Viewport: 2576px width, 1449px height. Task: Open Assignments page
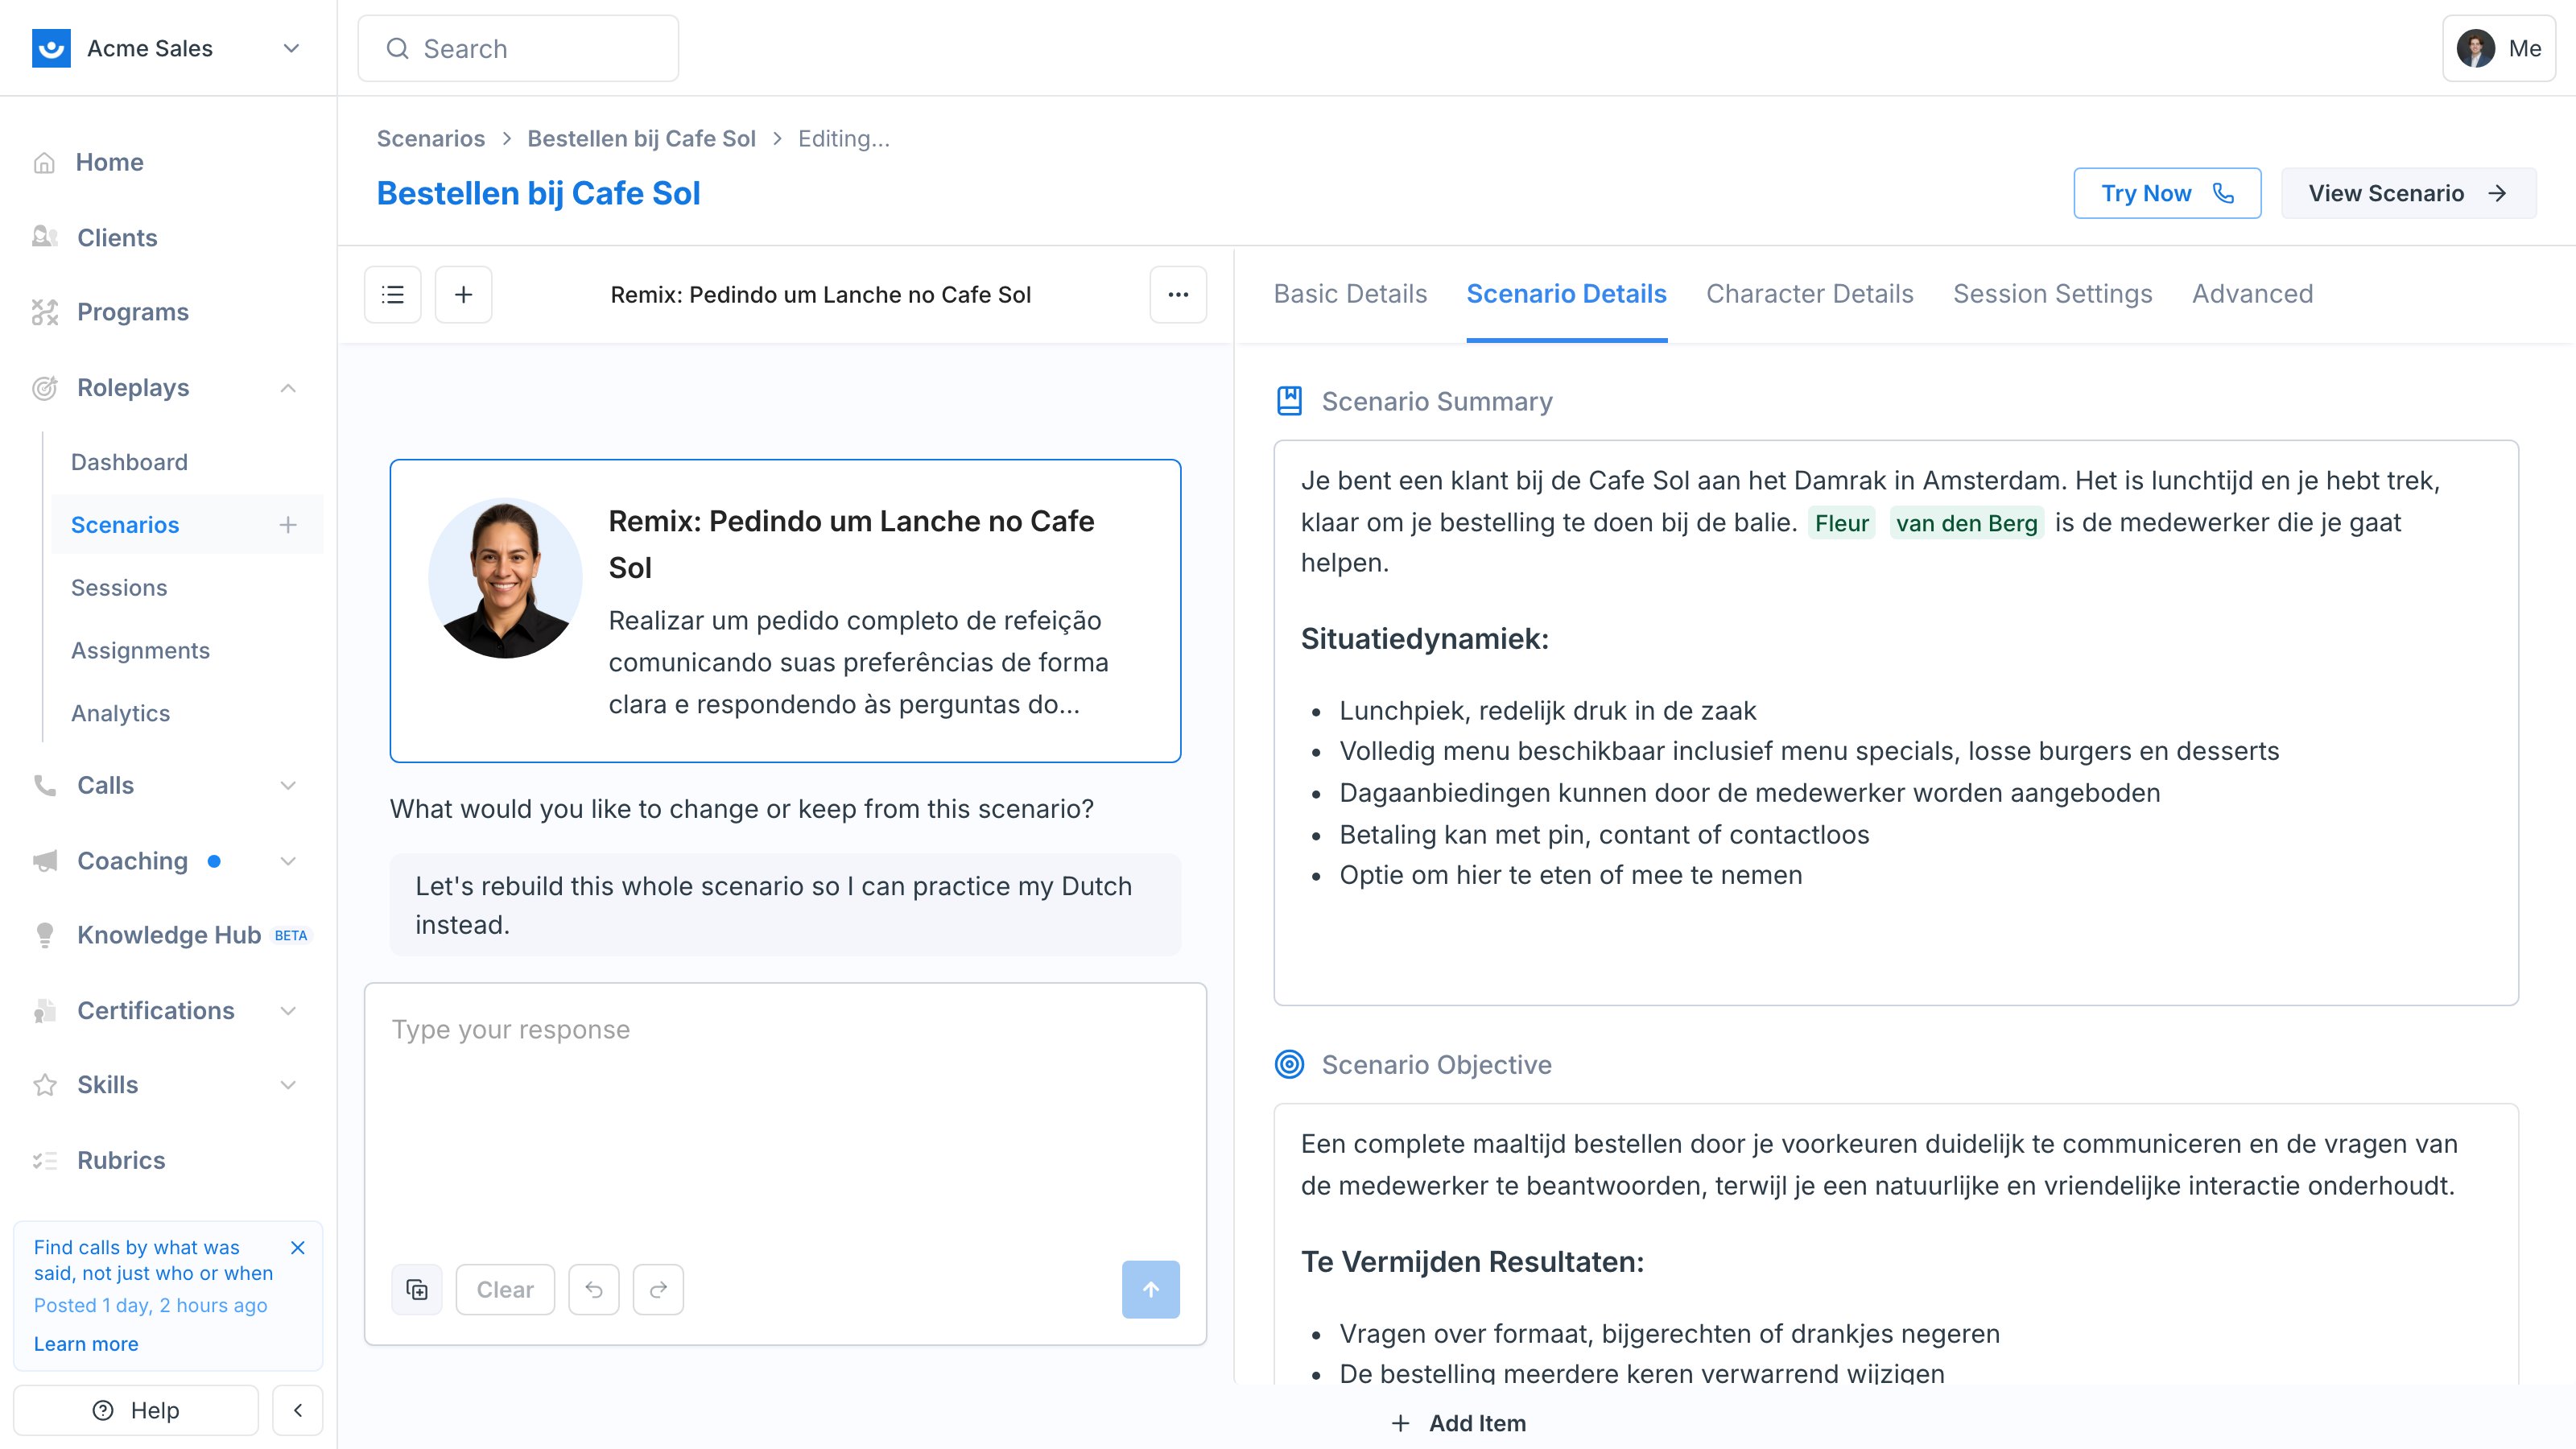click(x=140, y=651)
